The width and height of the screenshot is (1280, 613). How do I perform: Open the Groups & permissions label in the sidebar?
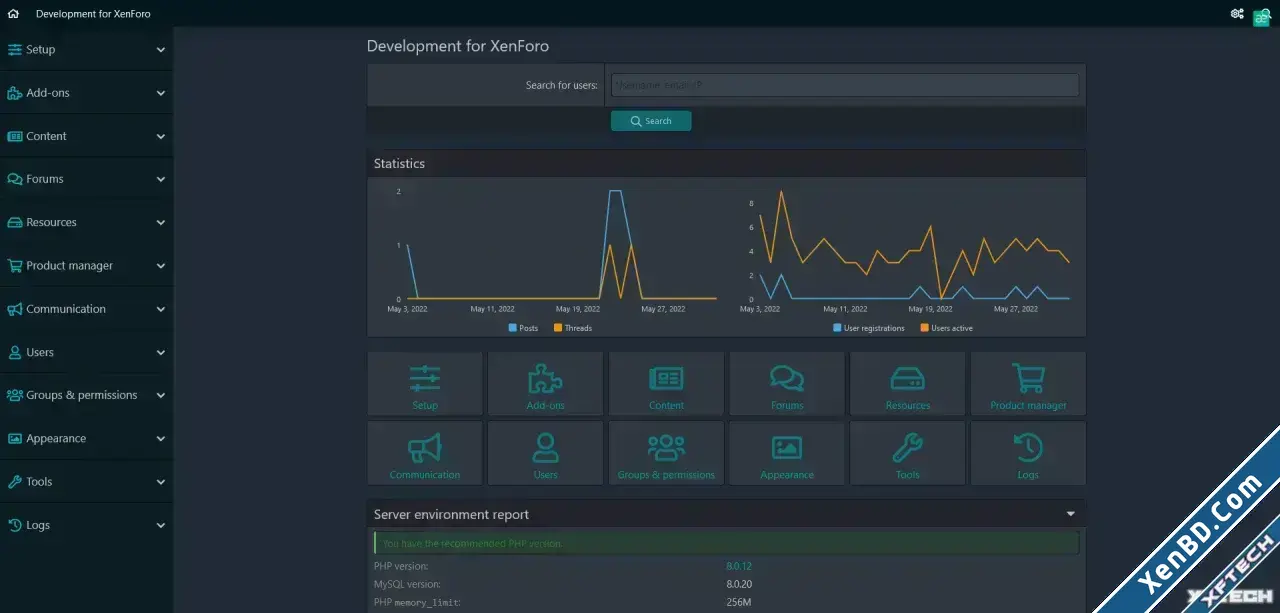(82, 395)
